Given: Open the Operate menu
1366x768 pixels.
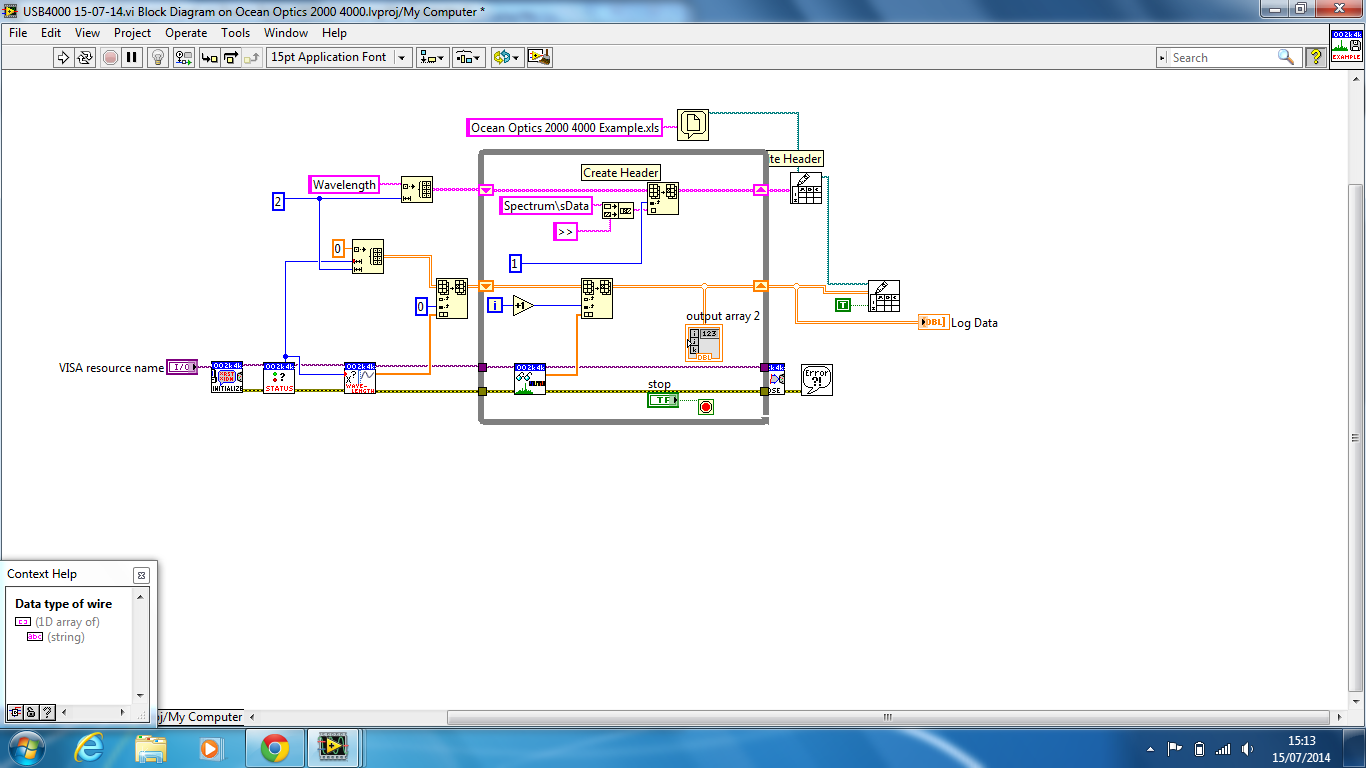Looking at the screenshot, I should pyautogui.click(x=186, y=33).
